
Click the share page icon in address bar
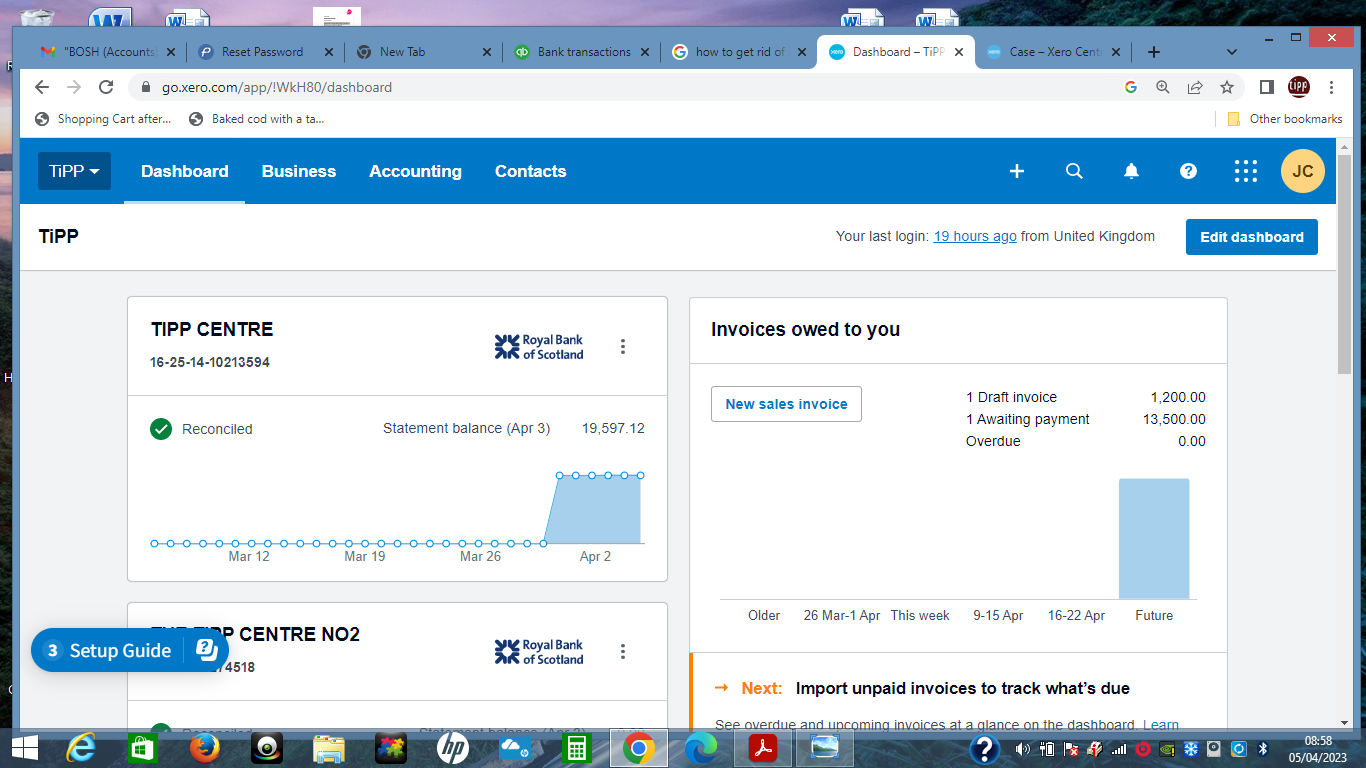pyautogui.click(x=1195, y=87)
